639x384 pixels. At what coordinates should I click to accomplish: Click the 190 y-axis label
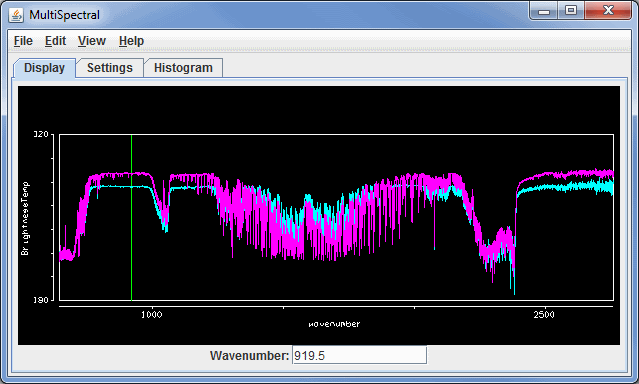click(x=41, y=300)
